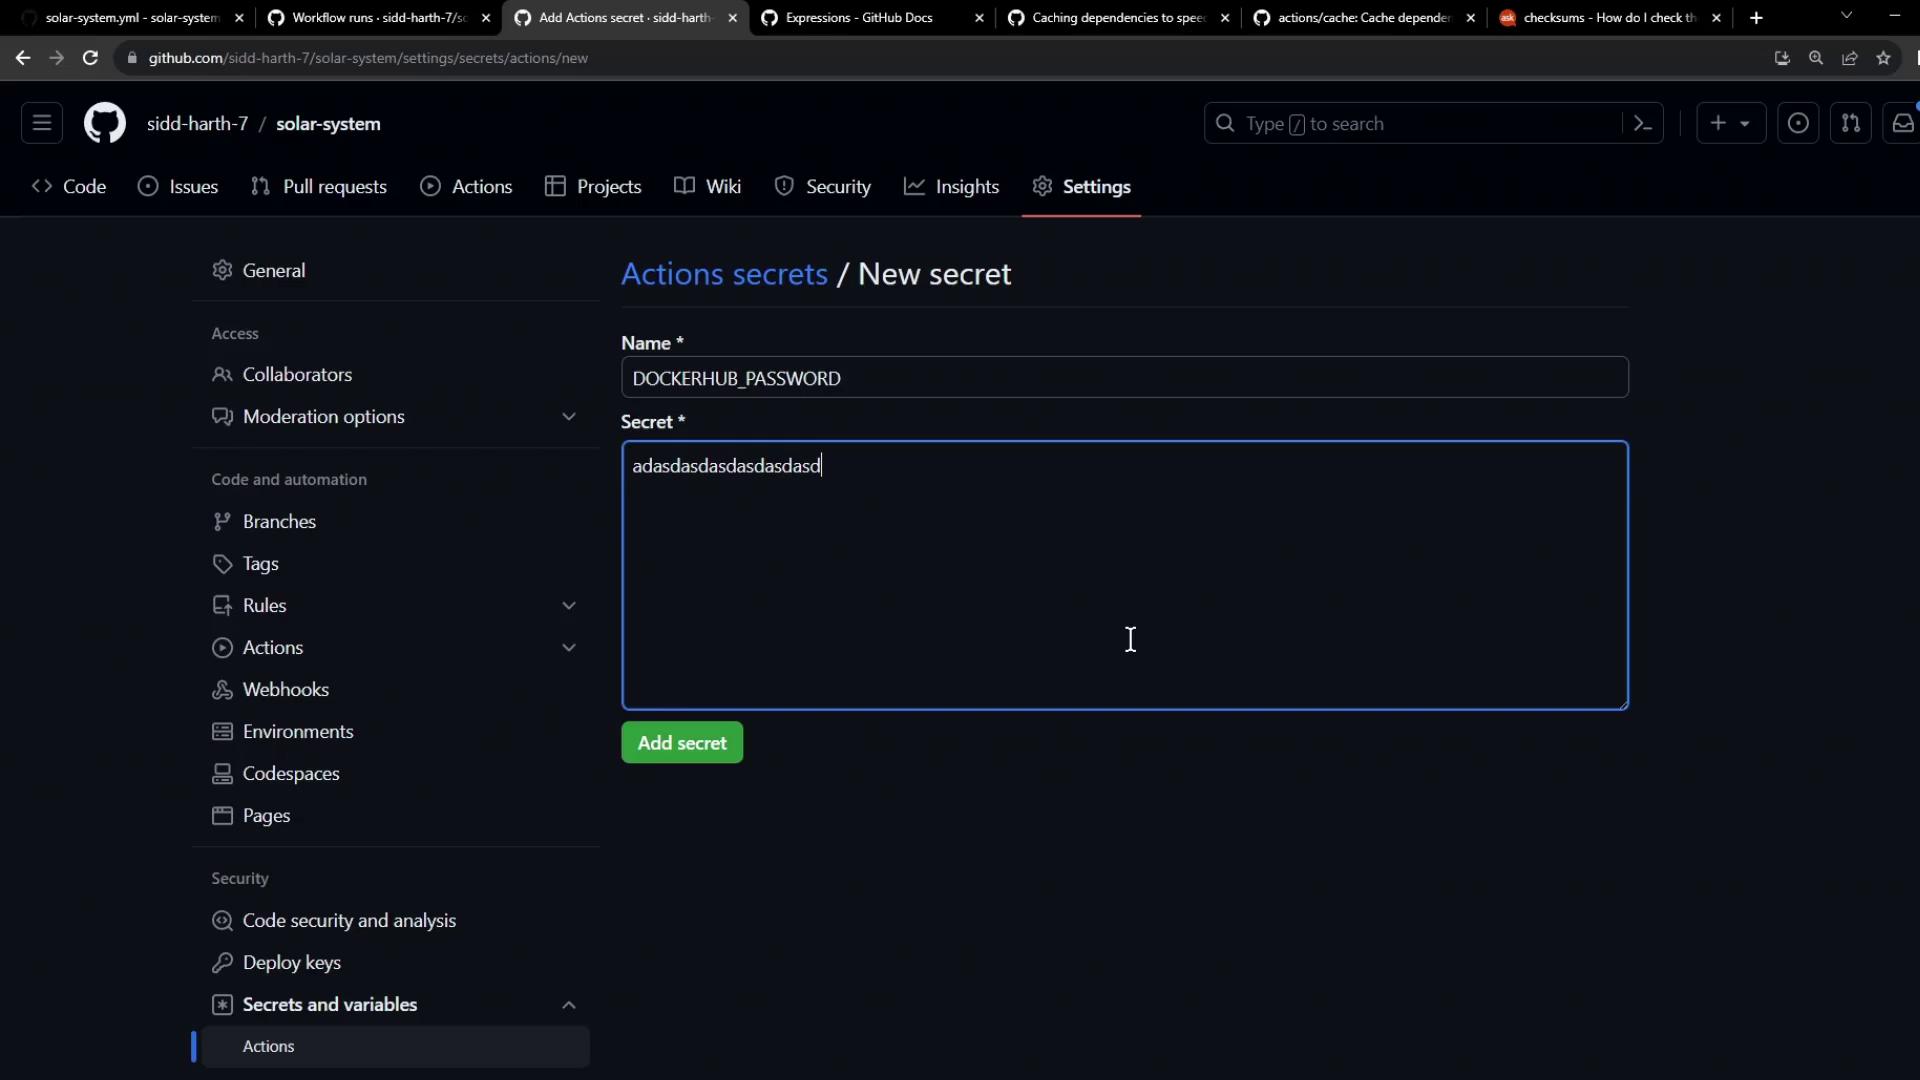Open the pull requests header icon
1920x1080 pixels.
(1850, 124)
